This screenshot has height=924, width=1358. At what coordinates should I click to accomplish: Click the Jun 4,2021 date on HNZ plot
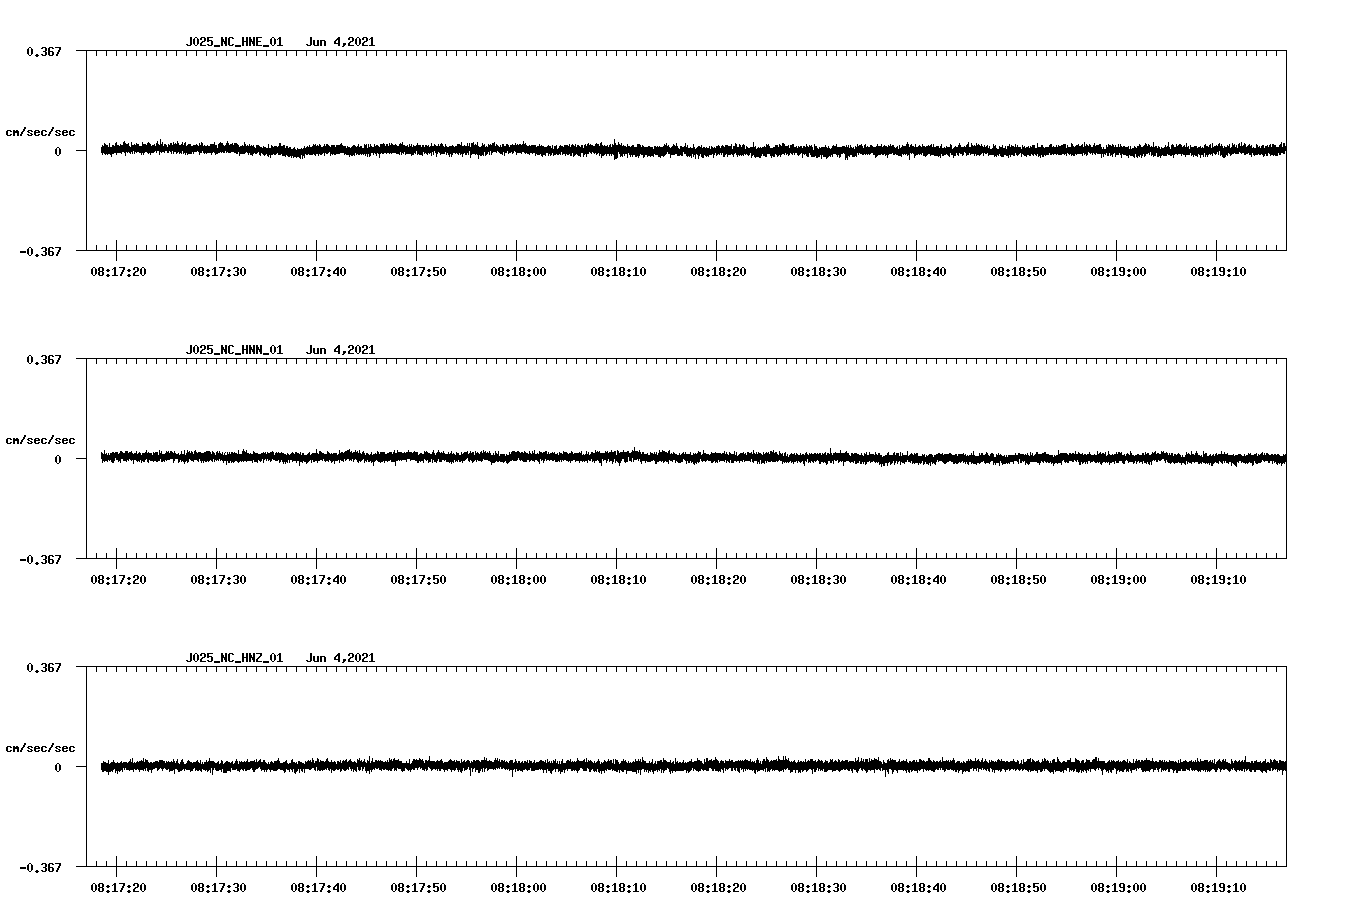click(340, 658)
